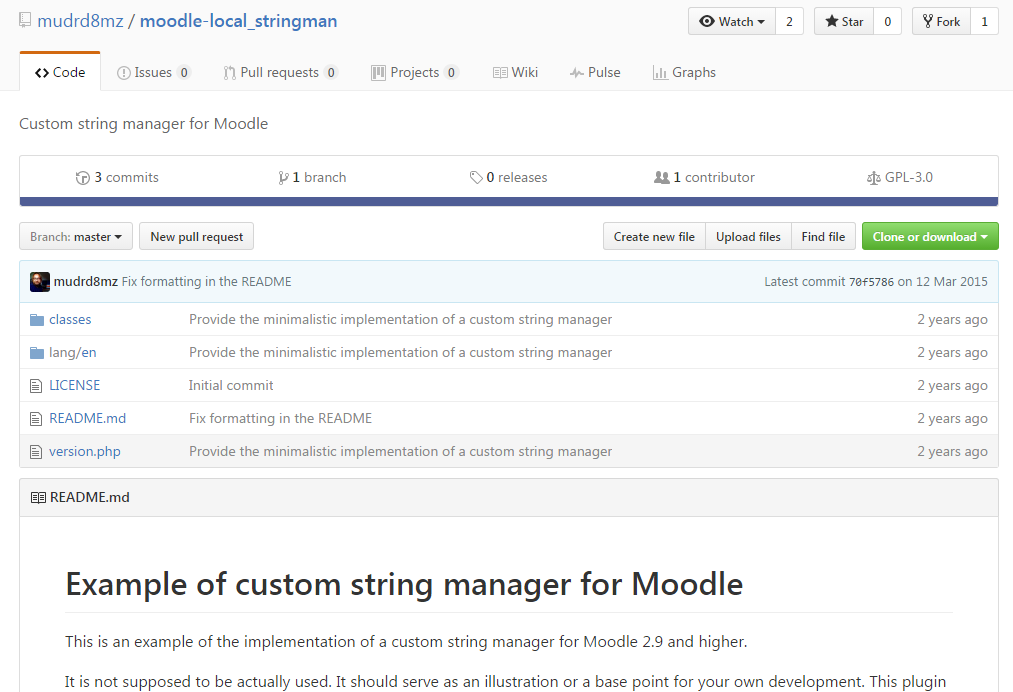Click the New pull request button

point(196,236)
